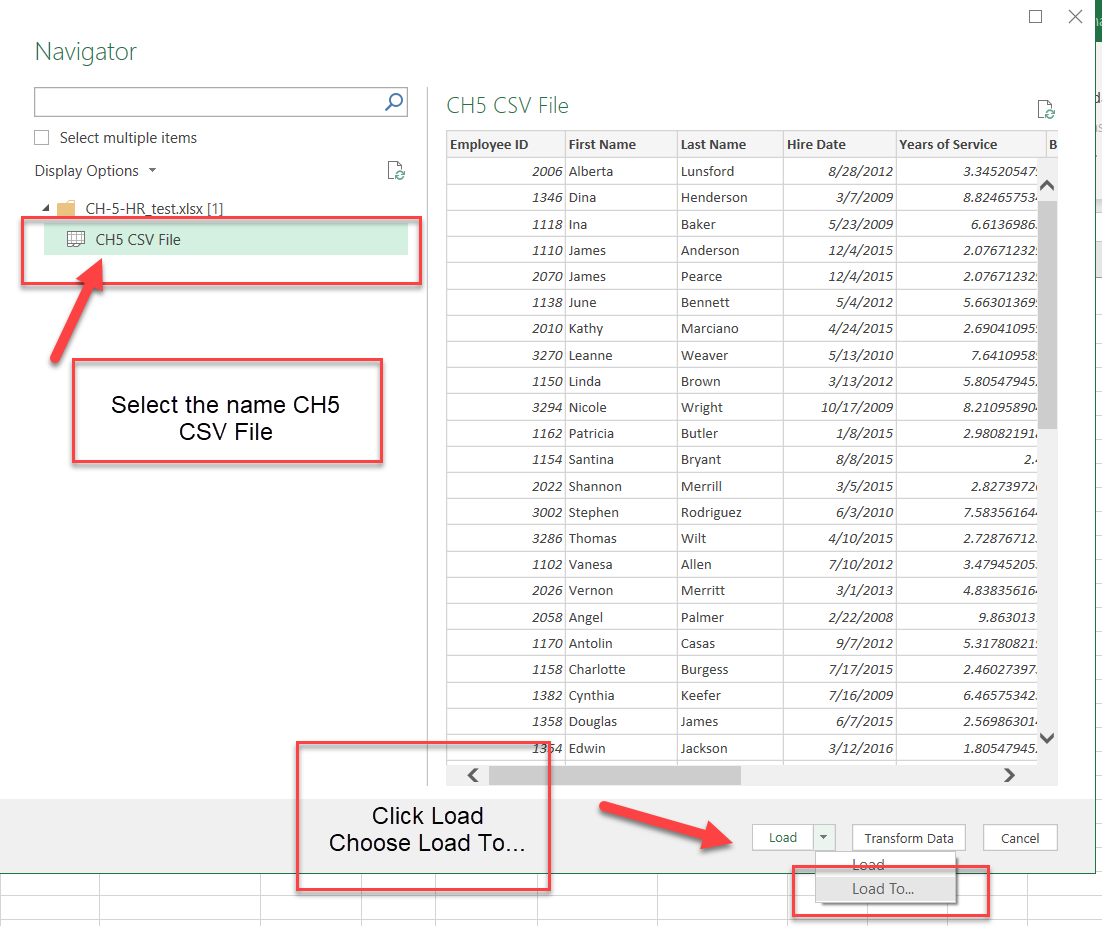Enable Select multiple items checkbox
Viewport: 1102px width, 926px height.
[41, 138]
